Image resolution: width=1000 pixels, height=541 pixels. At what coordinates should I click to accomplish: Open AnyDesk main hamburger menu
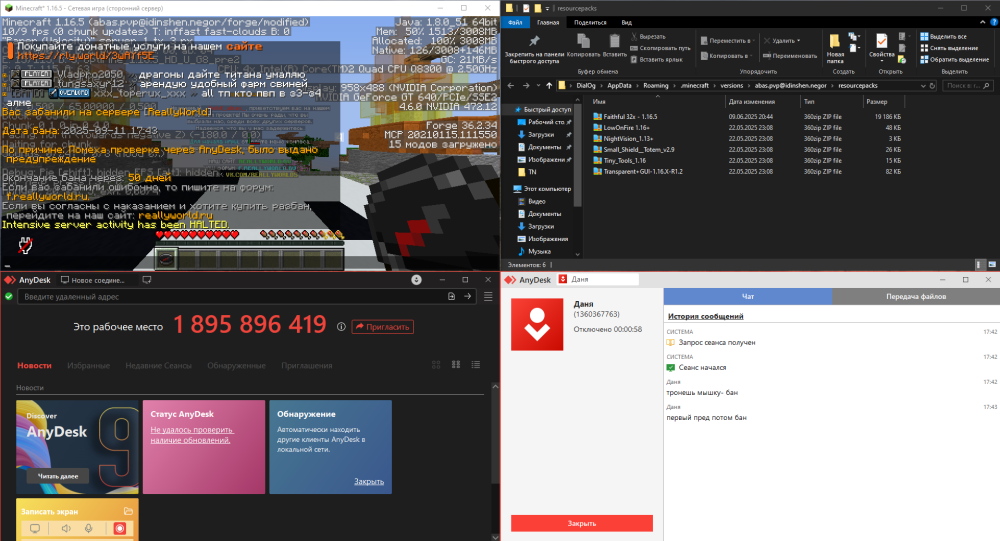488,296
